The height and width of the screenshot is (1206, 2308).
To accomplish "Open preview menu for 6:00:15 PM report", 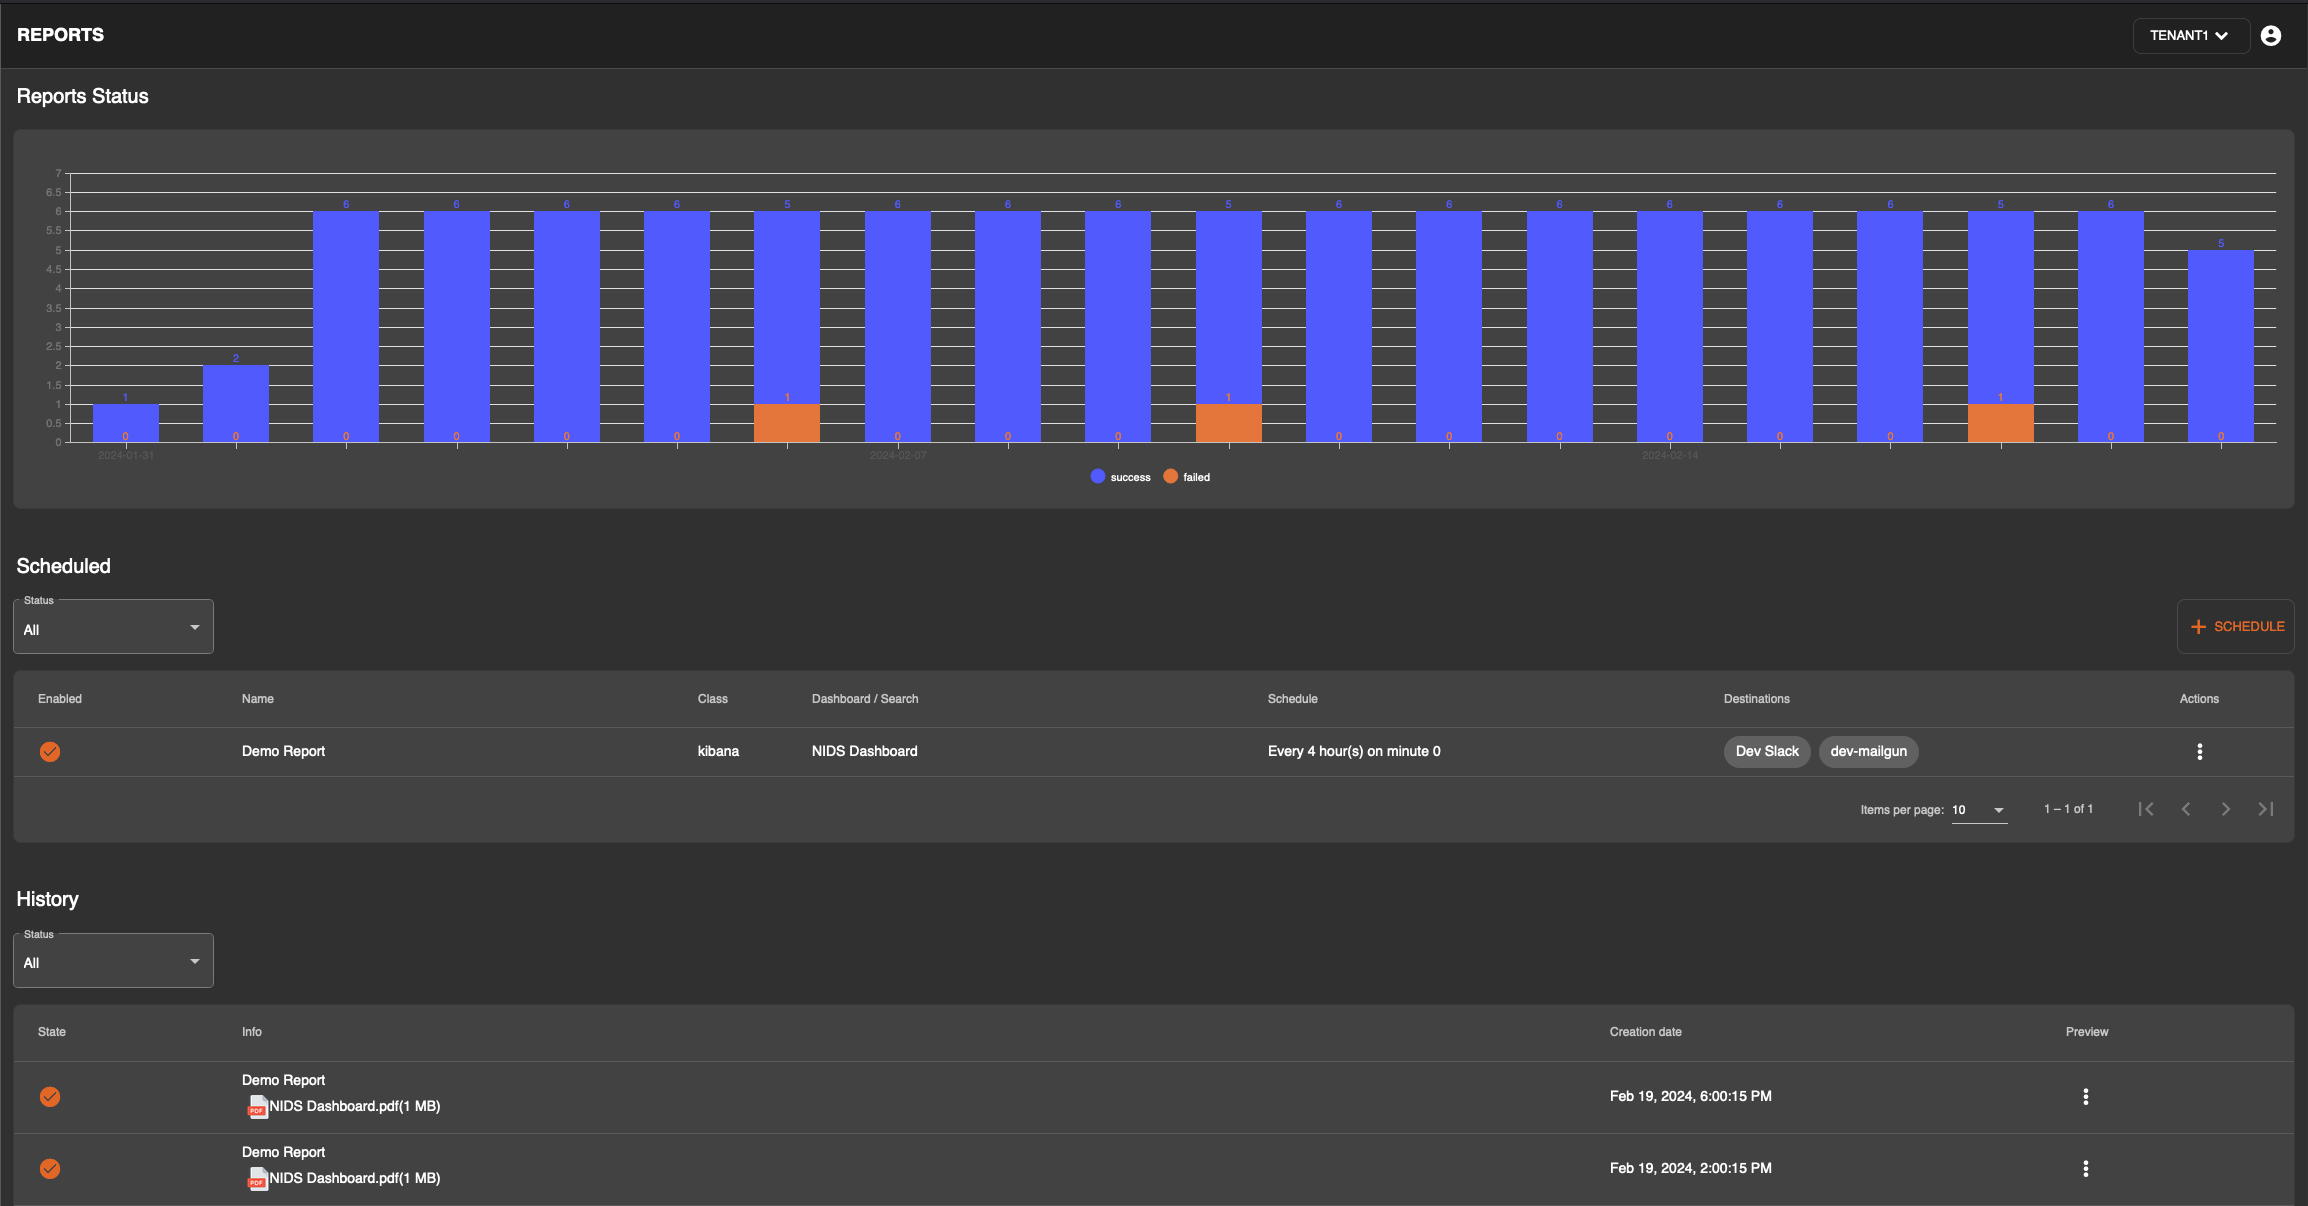I will coord(2085,1097).
